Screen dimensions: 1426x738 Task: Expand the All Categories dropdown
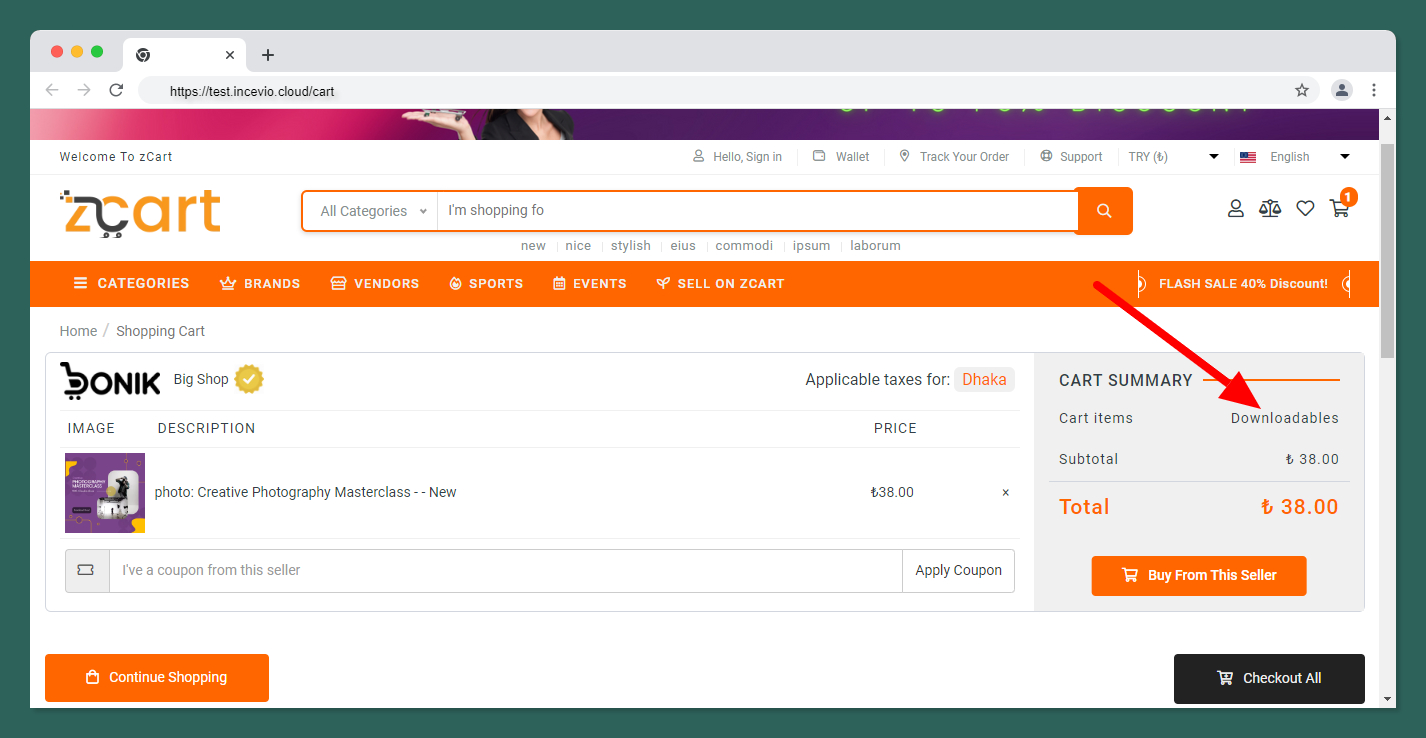point(372,211)
